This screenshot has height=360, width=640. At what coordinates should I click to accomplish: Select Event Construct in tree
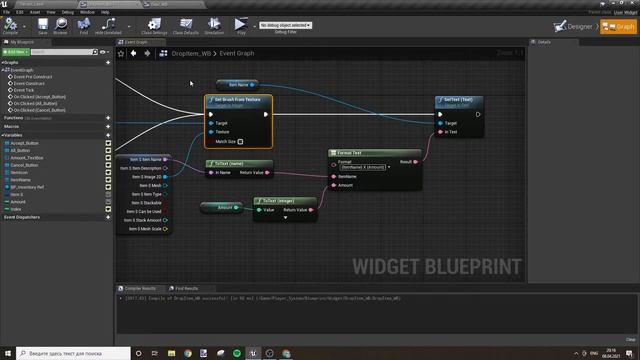(29, 83)
